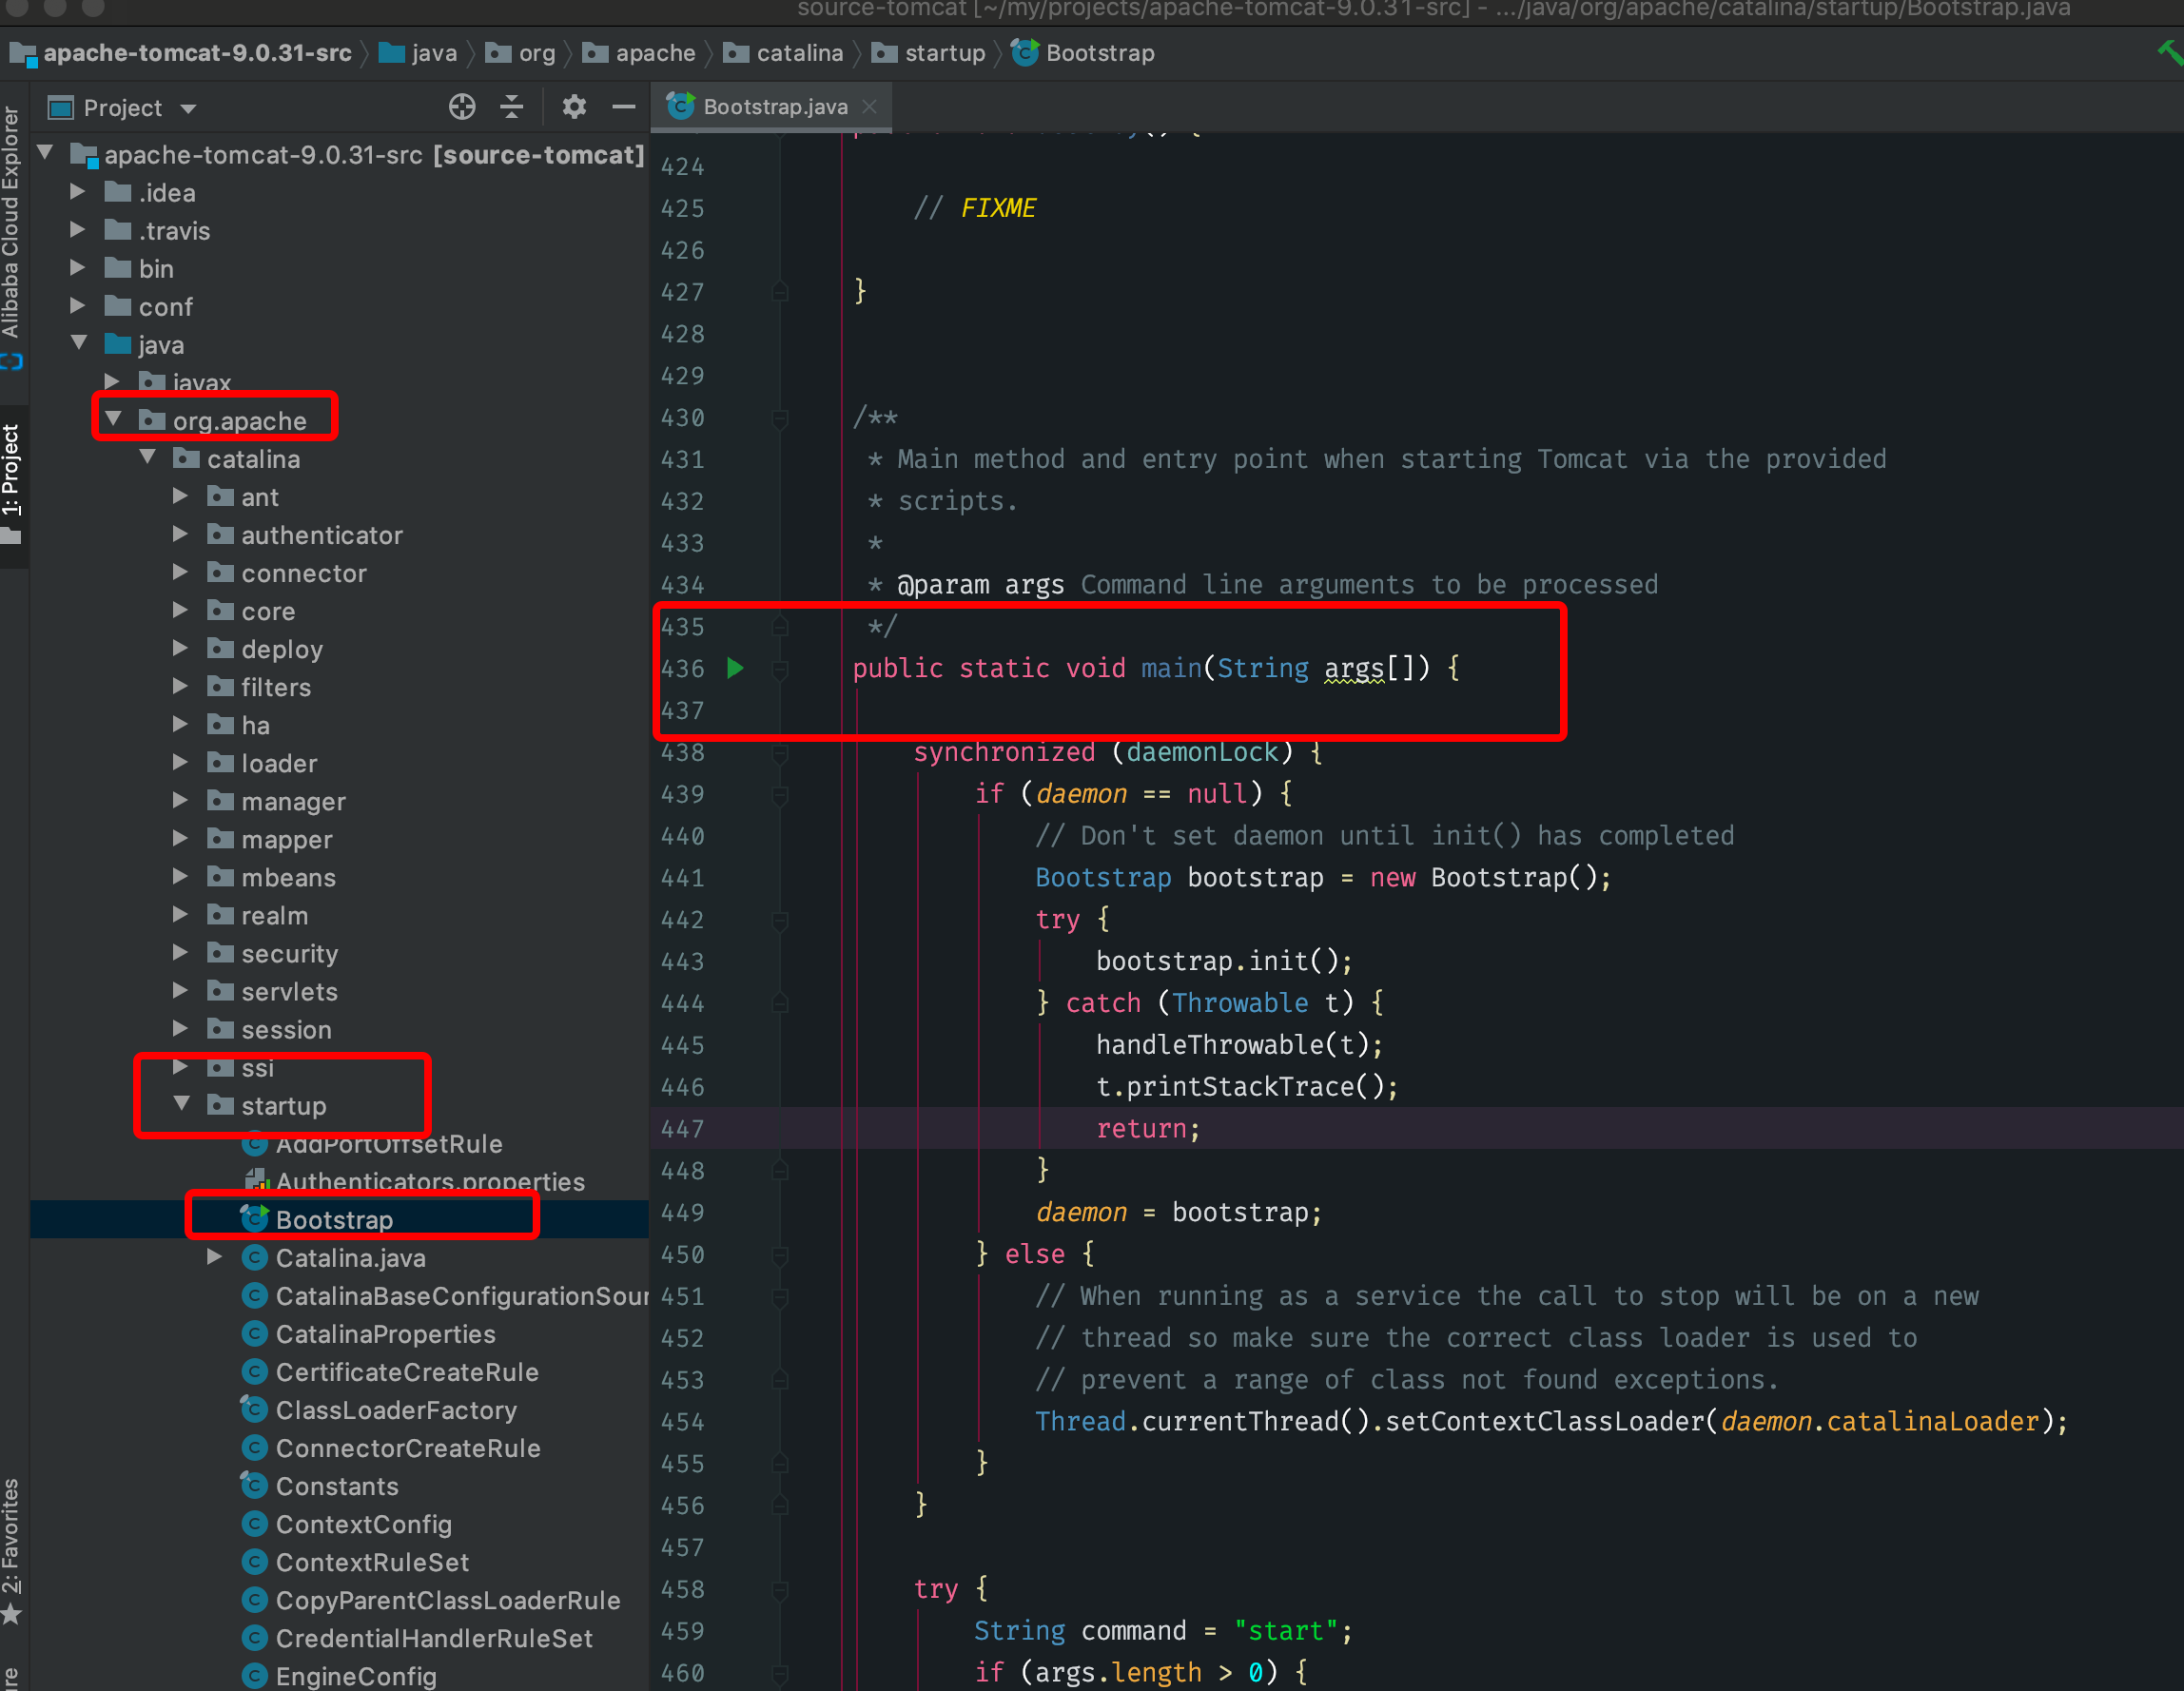Click the run gutter arrow at line 436
The image size is (2184, 1691).
tap(735, 667)
